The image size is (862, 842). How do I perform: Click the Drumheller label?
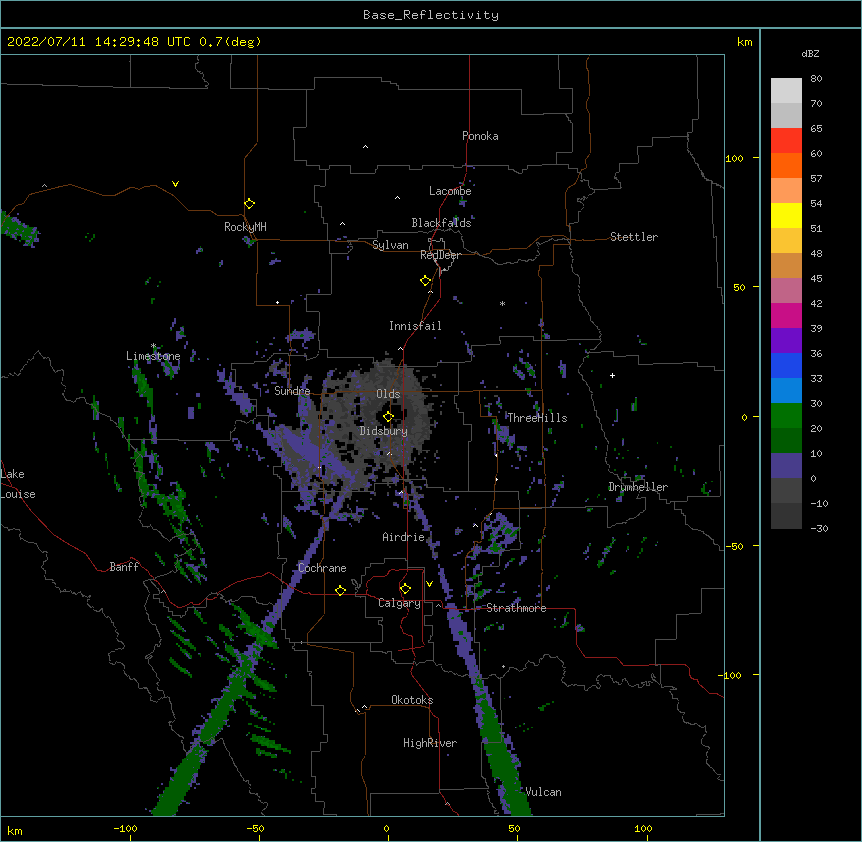click(x=638, y=487)
